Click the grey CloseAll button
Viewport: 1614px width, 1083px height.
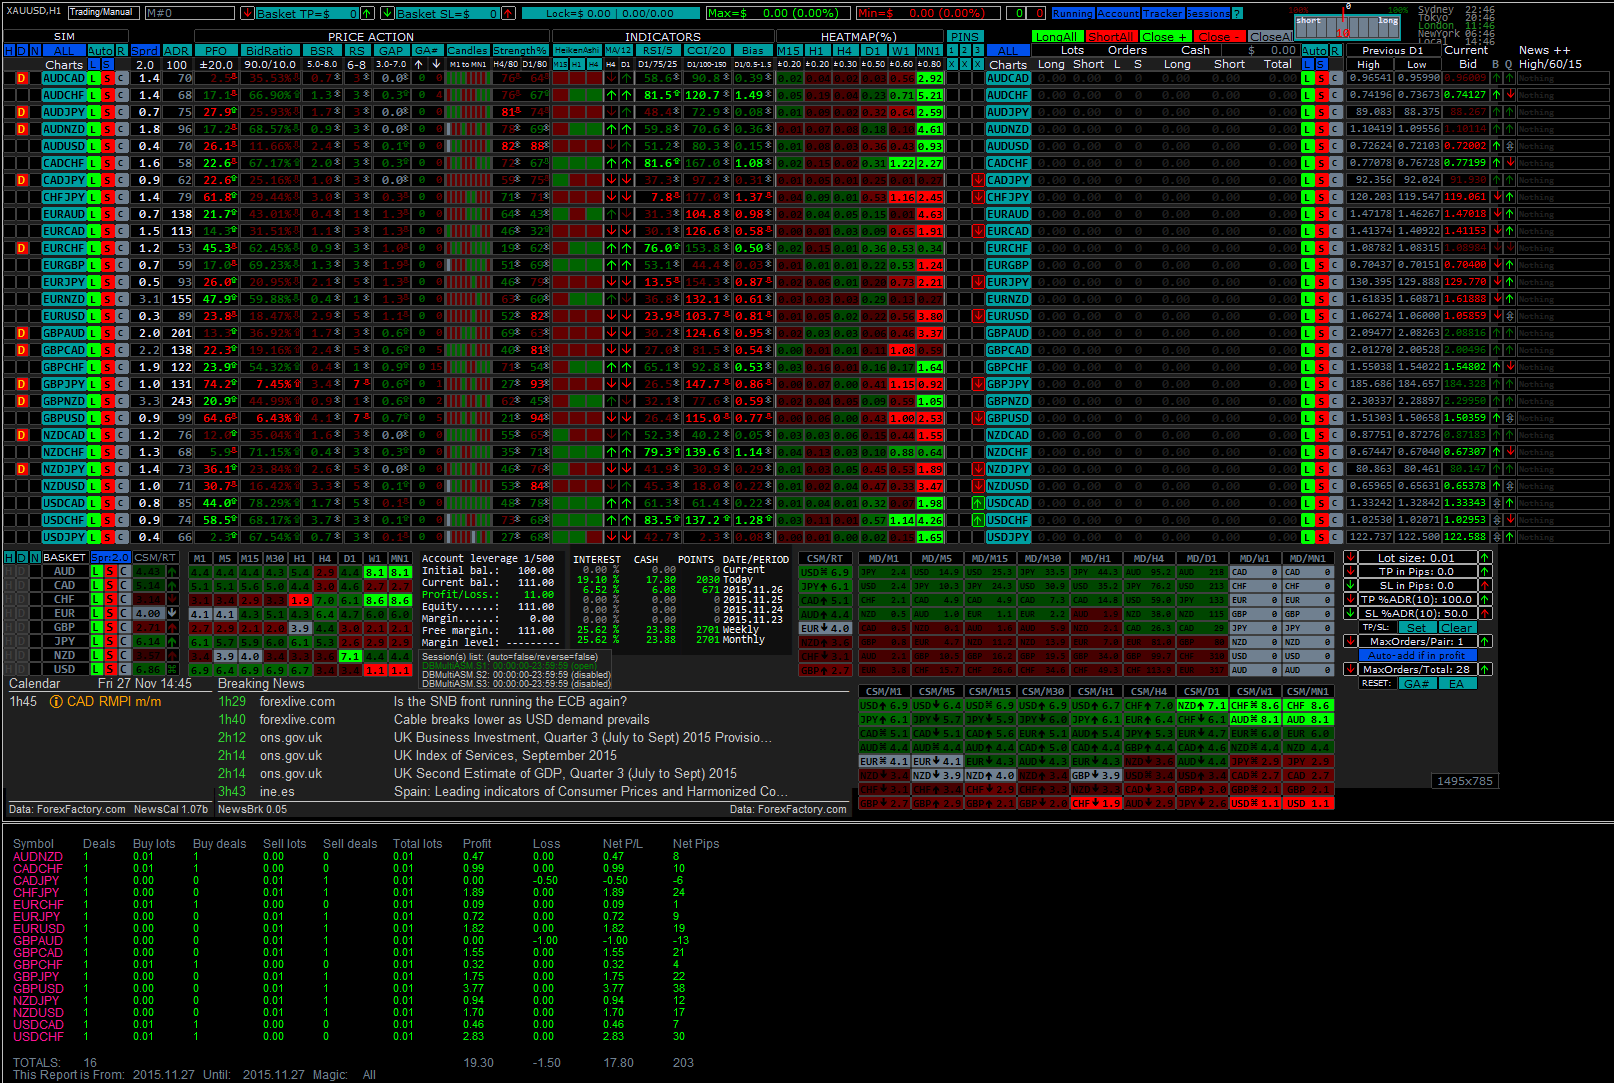tap(1271, 37)
